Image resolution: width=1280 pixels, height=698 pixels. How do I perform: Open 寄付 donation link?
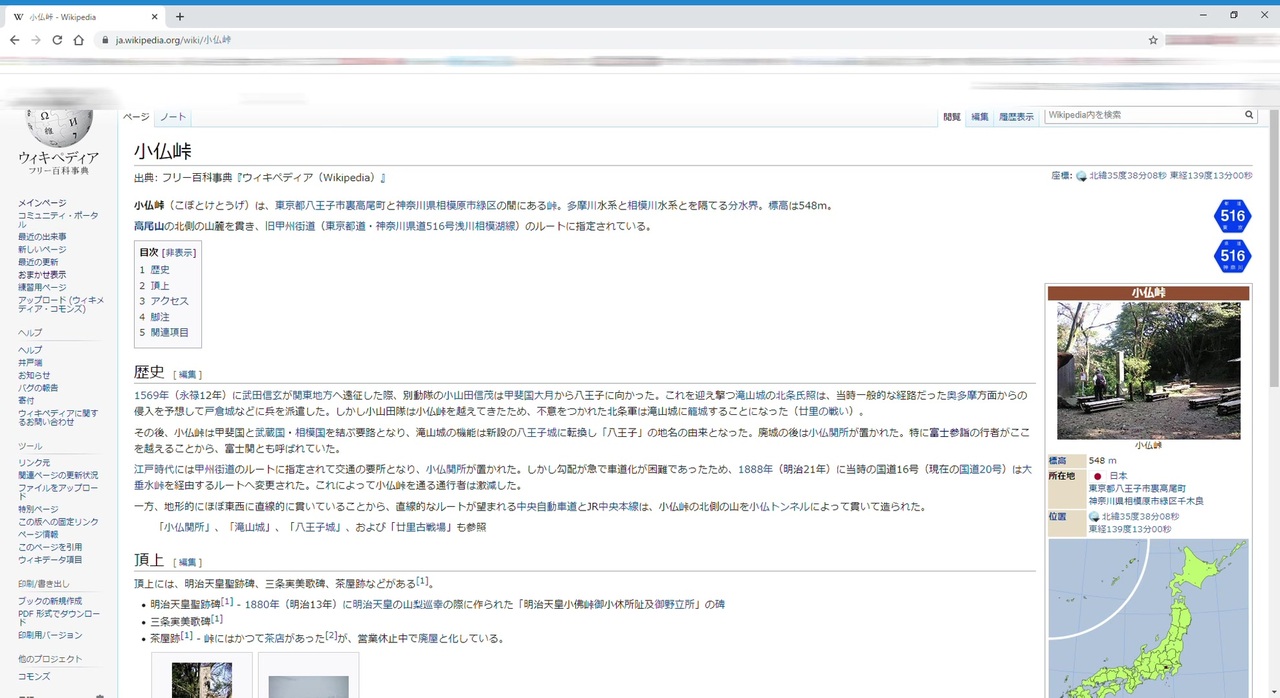pyautogui.click(x=26, y=400)
